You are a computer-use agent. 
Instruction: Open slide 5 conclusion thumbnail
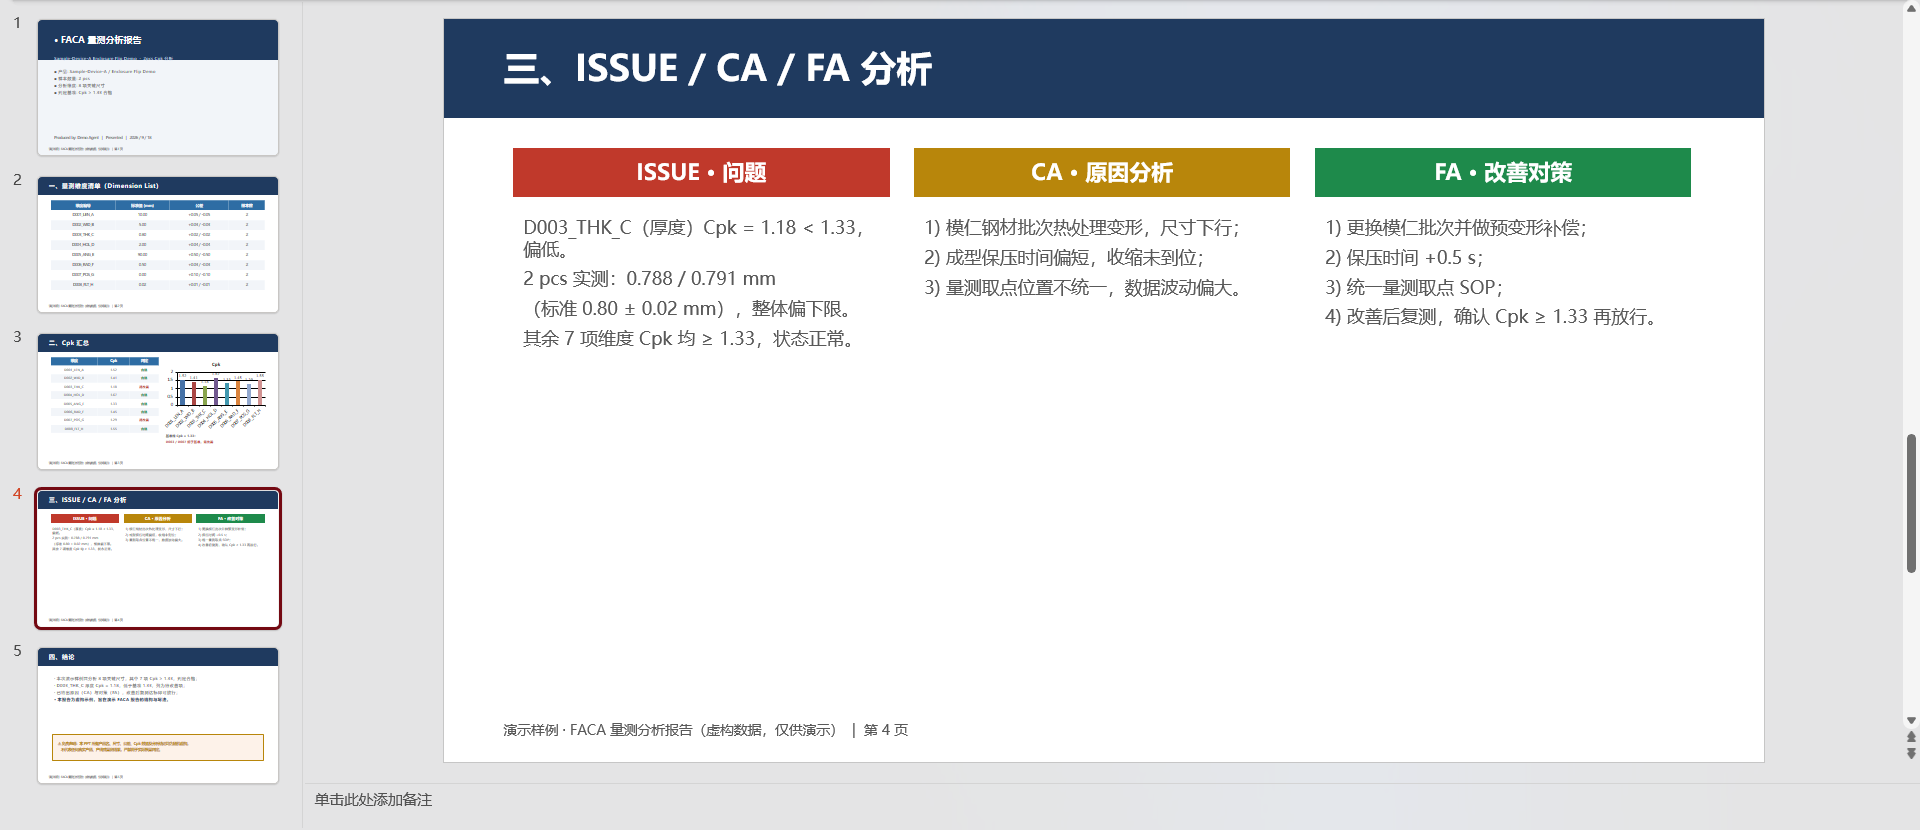click(x=158, y=715)
